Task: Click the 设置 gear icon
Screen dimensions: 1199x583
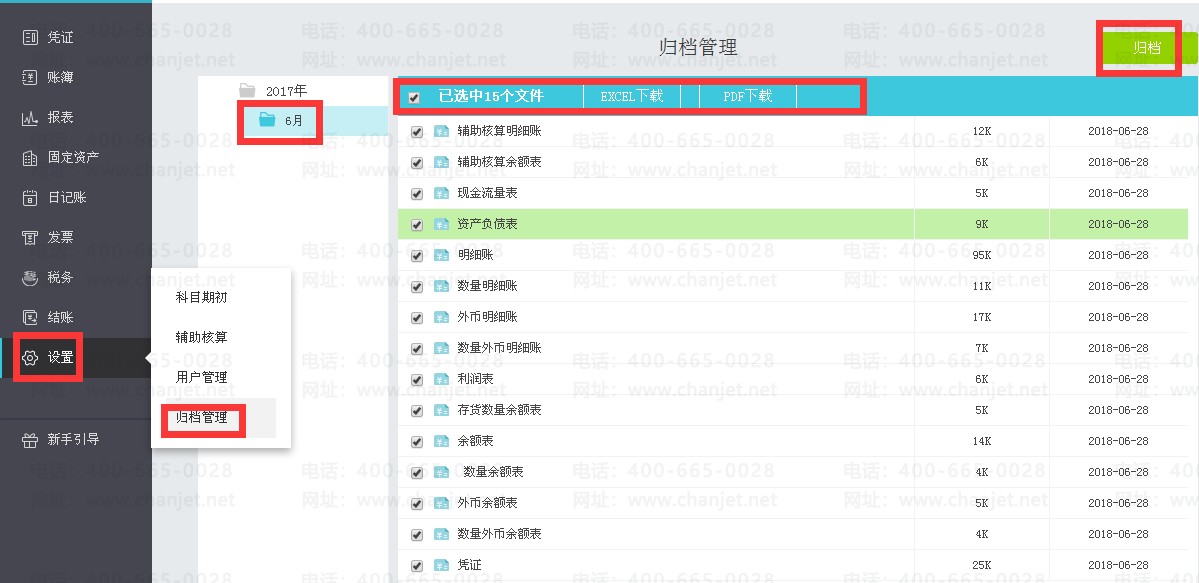Action: (30, 357)
